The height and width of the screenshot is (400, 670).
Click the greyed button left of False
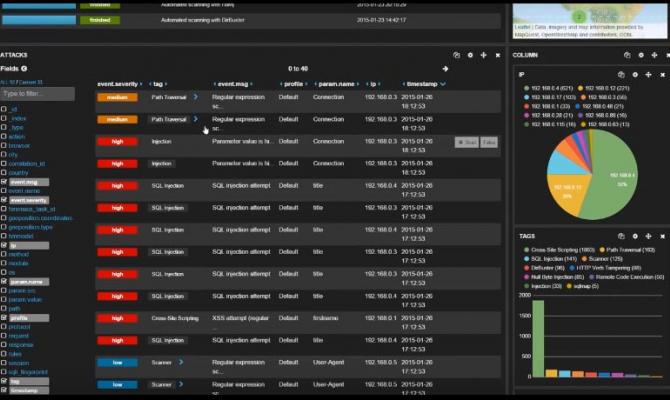[467, 142]
